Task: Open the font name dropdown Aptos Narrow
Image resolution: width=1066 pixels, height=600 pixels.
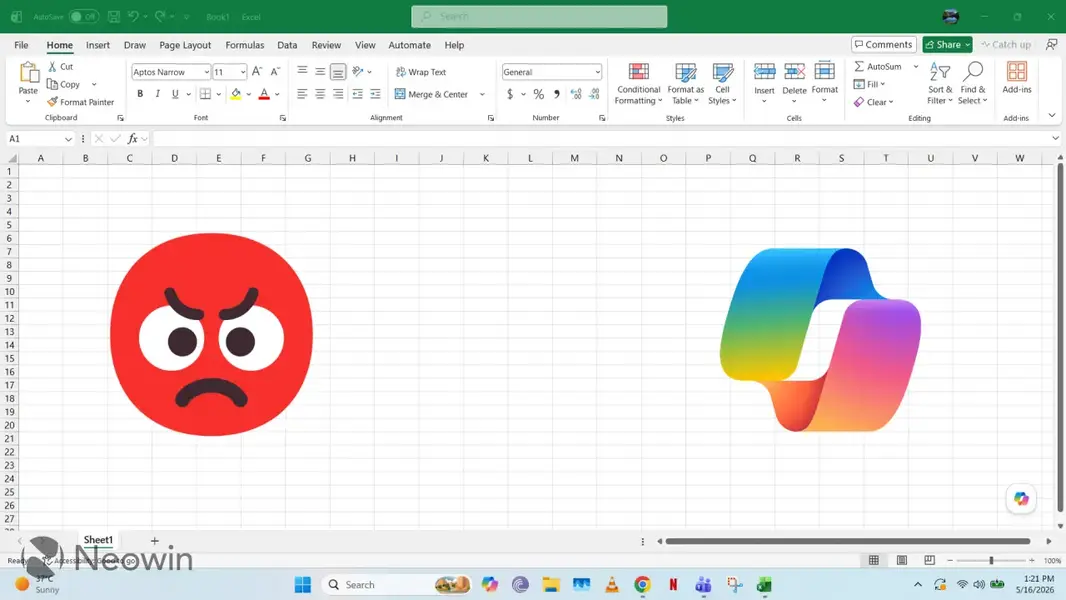Action: tap(207, 71)
